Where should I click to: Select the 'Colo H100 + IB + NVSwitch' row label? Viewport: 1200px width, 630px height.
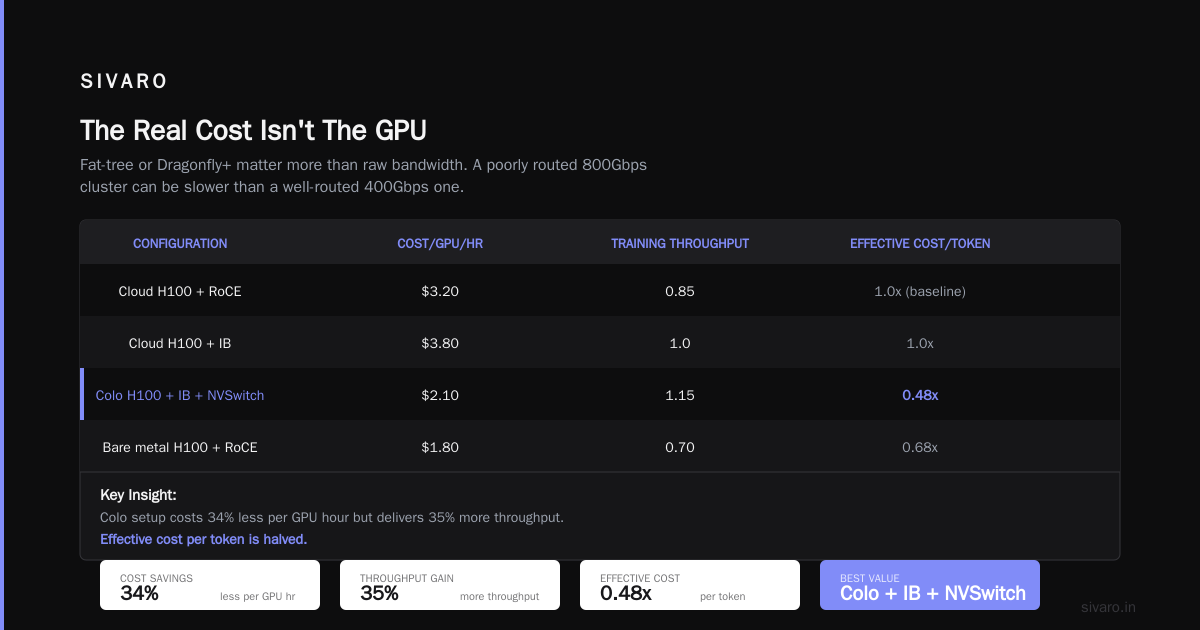pyautogui.click(x=180, y=396)
